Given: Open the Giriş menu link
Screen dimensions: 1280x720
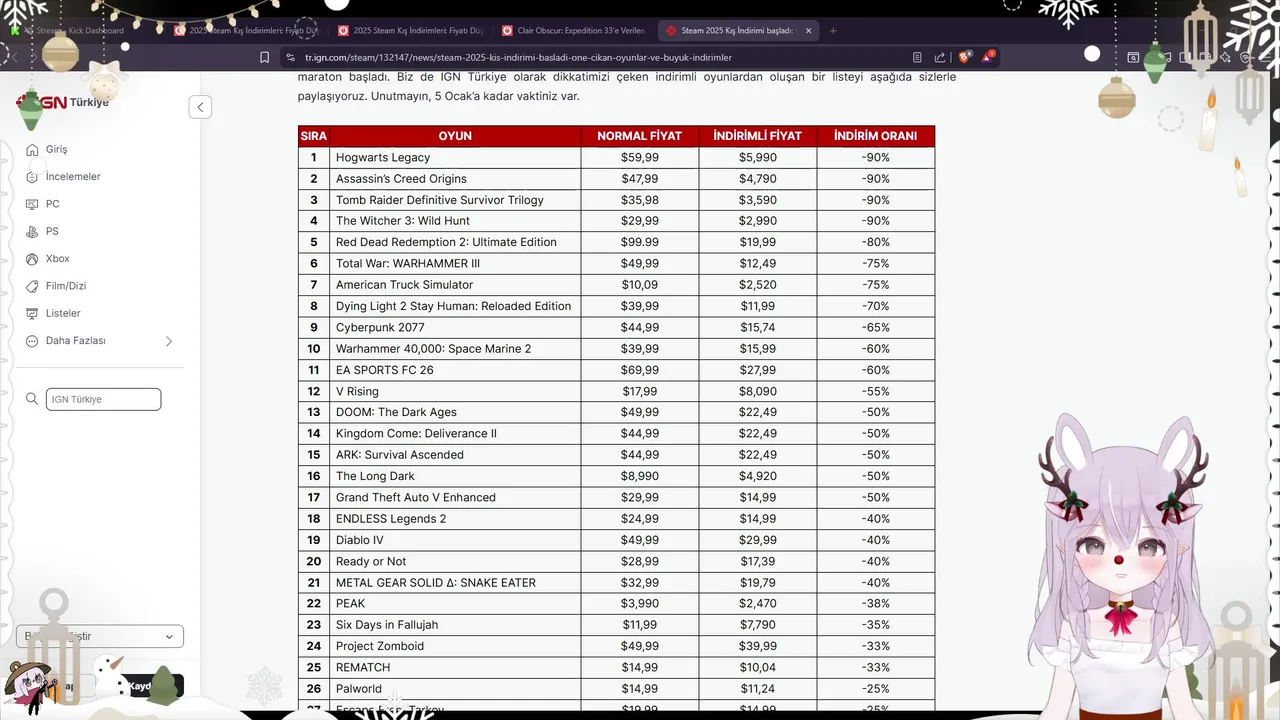Looking at the screenshot, I should point(56,150).
